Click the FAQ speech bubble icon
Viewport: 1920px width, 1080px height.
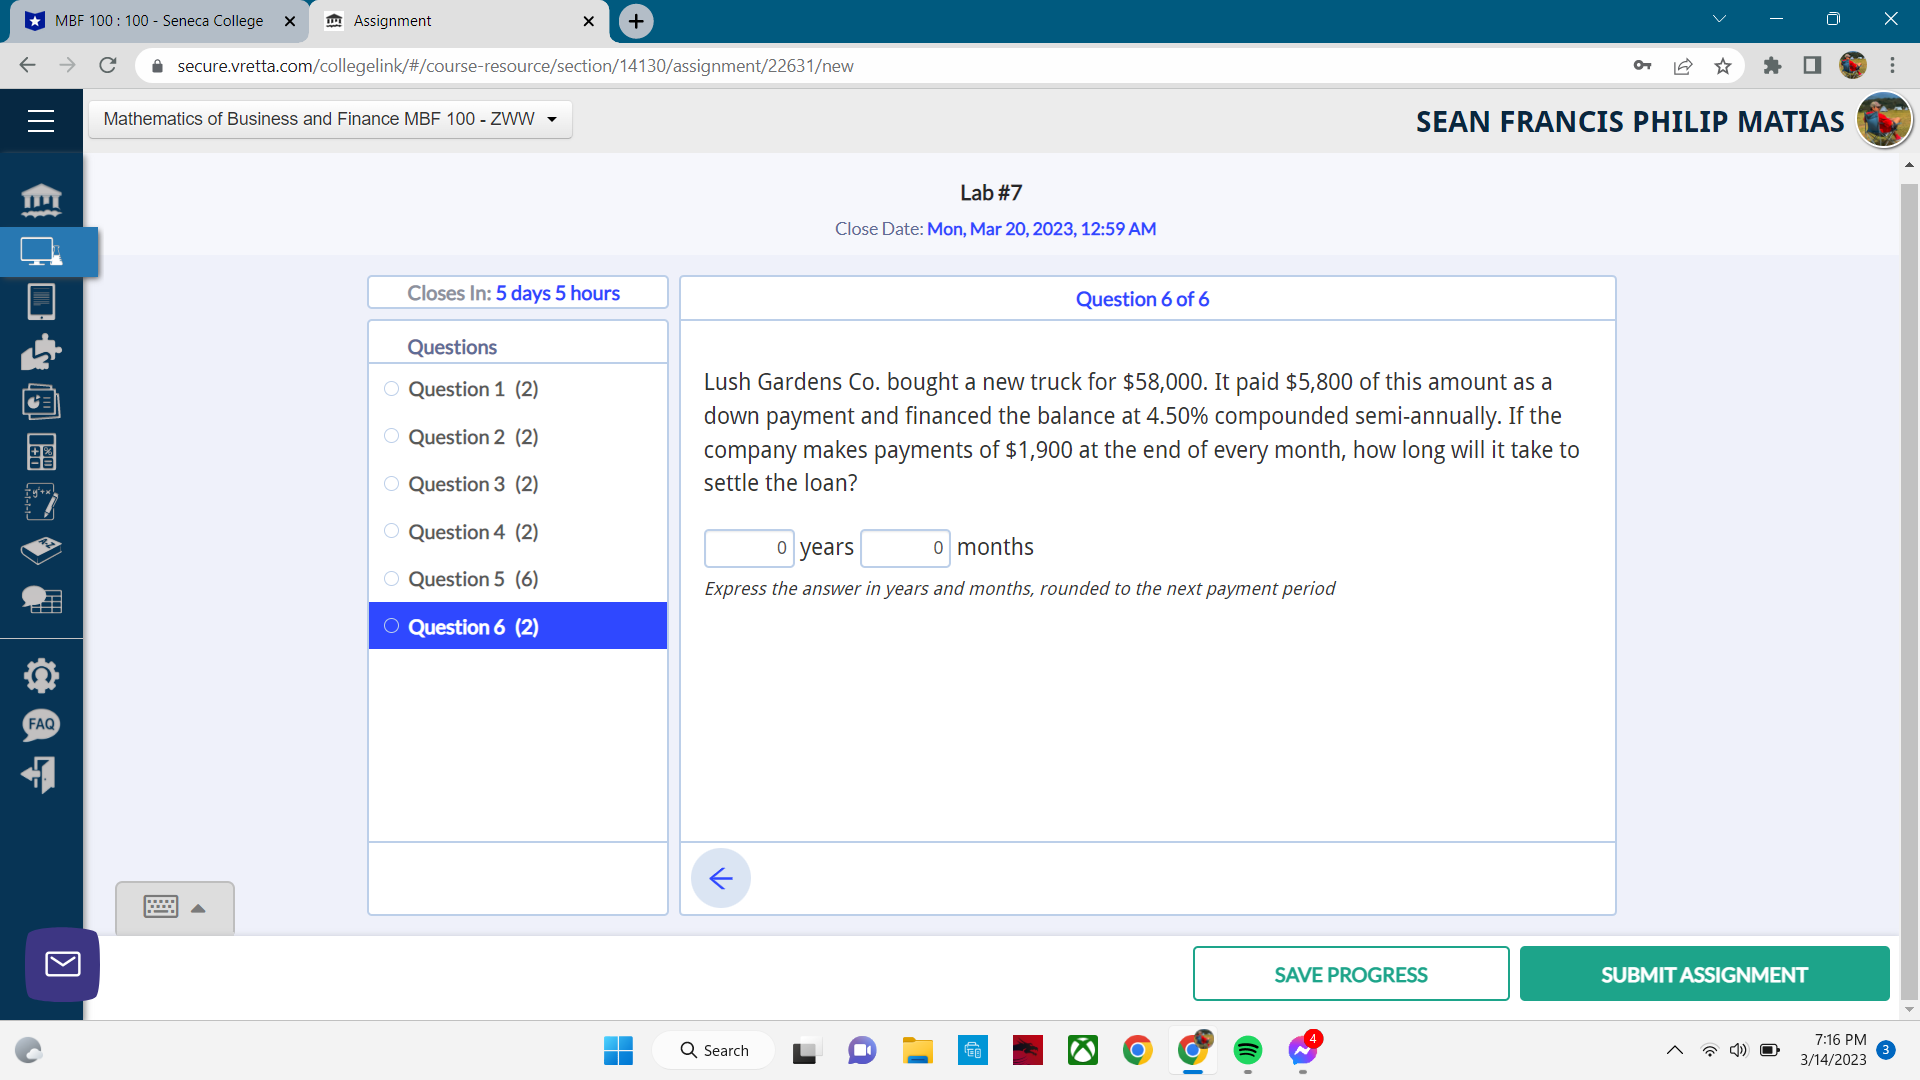pos(41,725)
